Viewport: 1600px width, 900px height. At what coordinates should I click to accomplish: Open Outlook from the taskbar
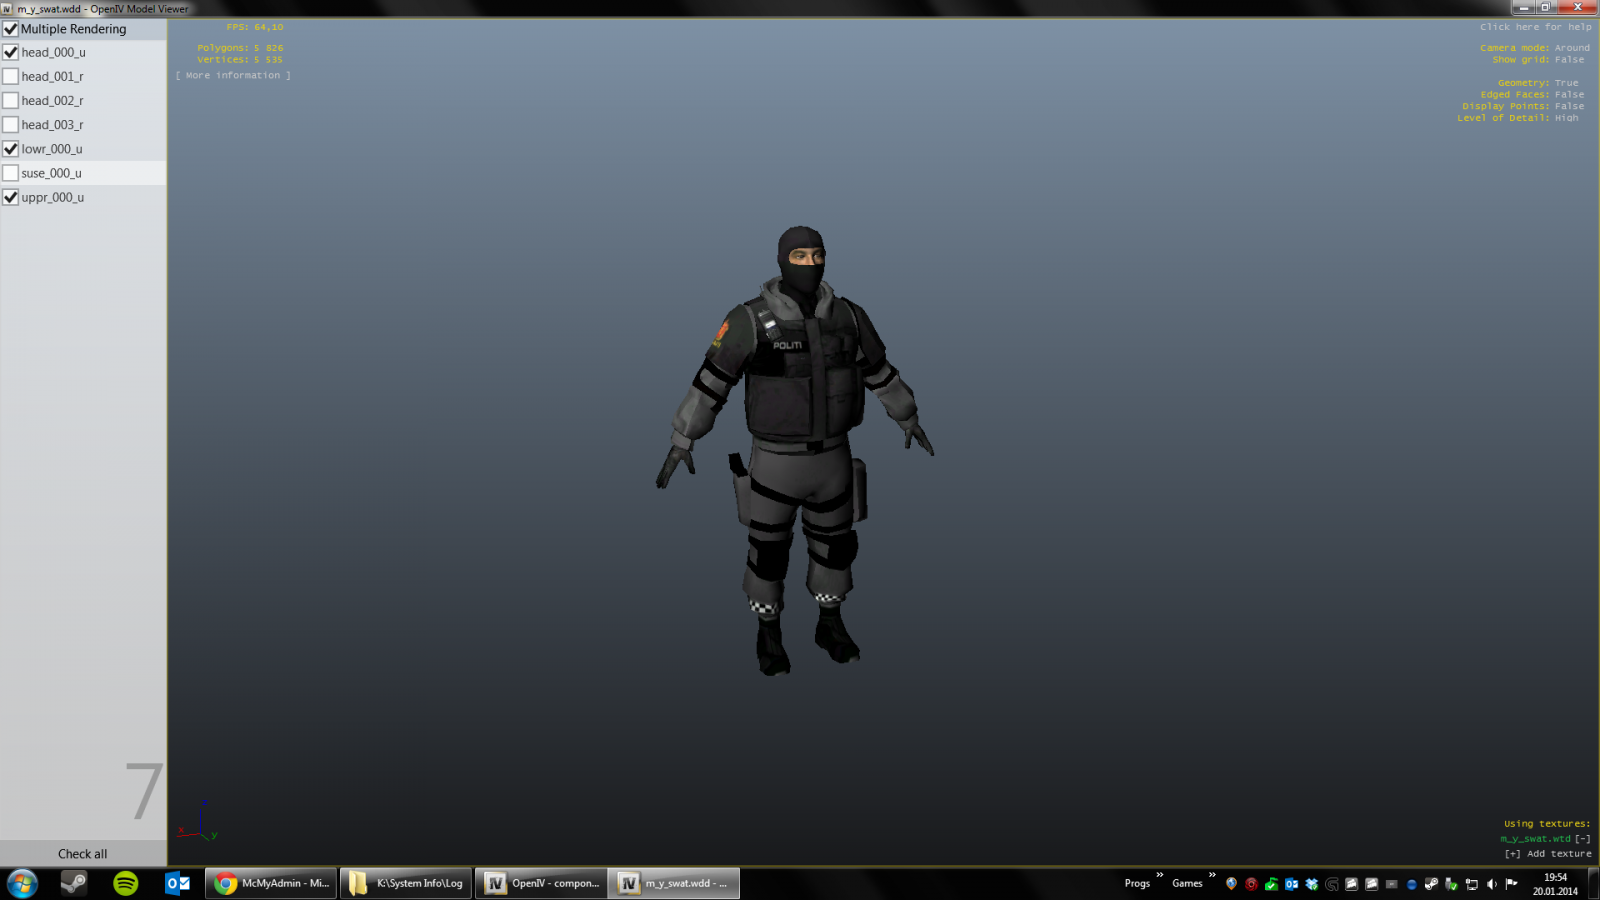(178, 883)
